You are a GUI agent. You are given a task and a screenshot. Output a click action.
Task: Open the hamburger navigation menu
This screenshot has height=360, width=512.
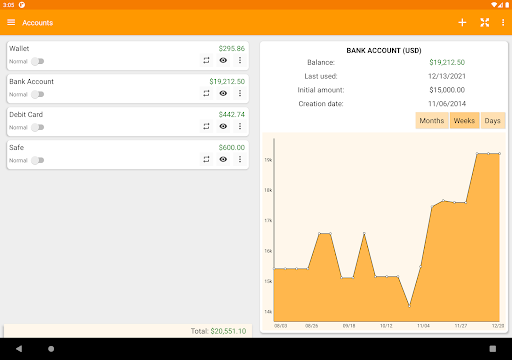tap(11, 22)
